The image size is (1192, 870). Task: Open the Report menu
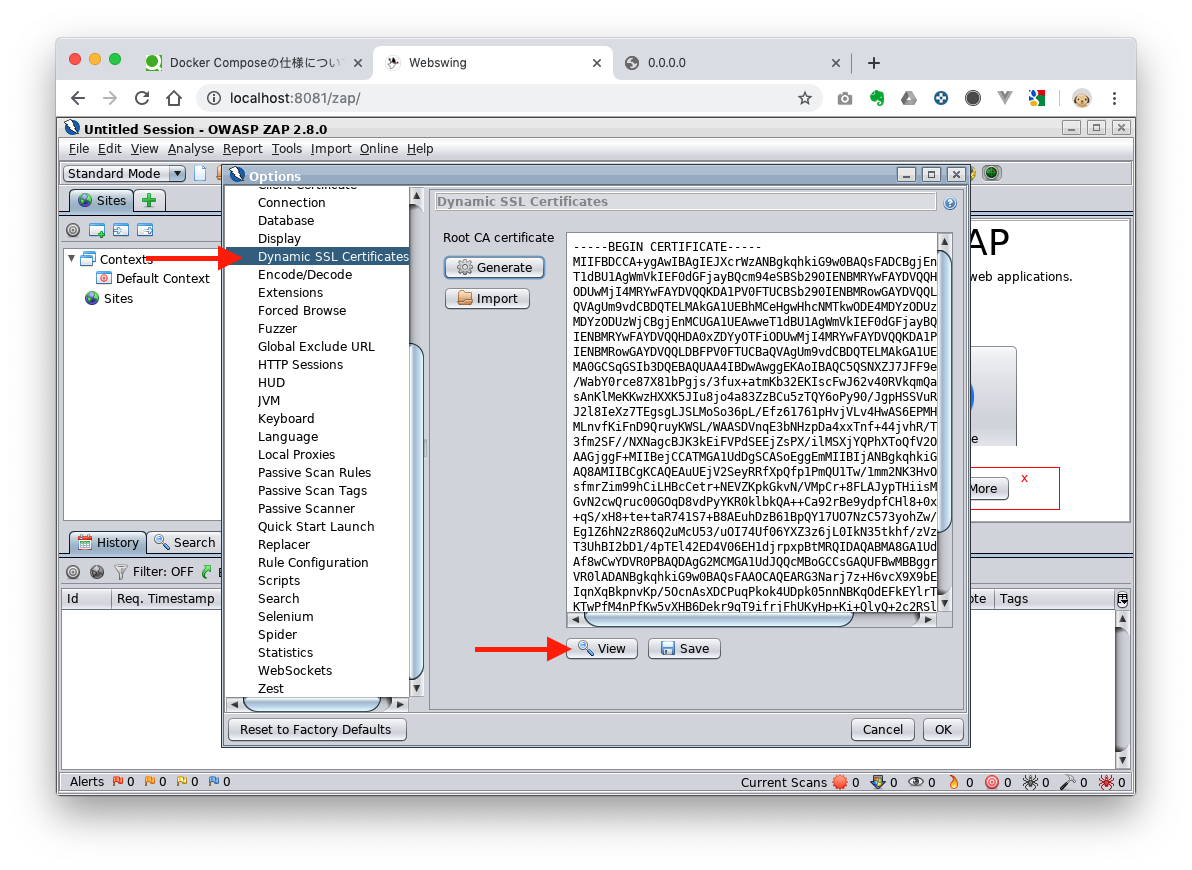pos(243,149)
